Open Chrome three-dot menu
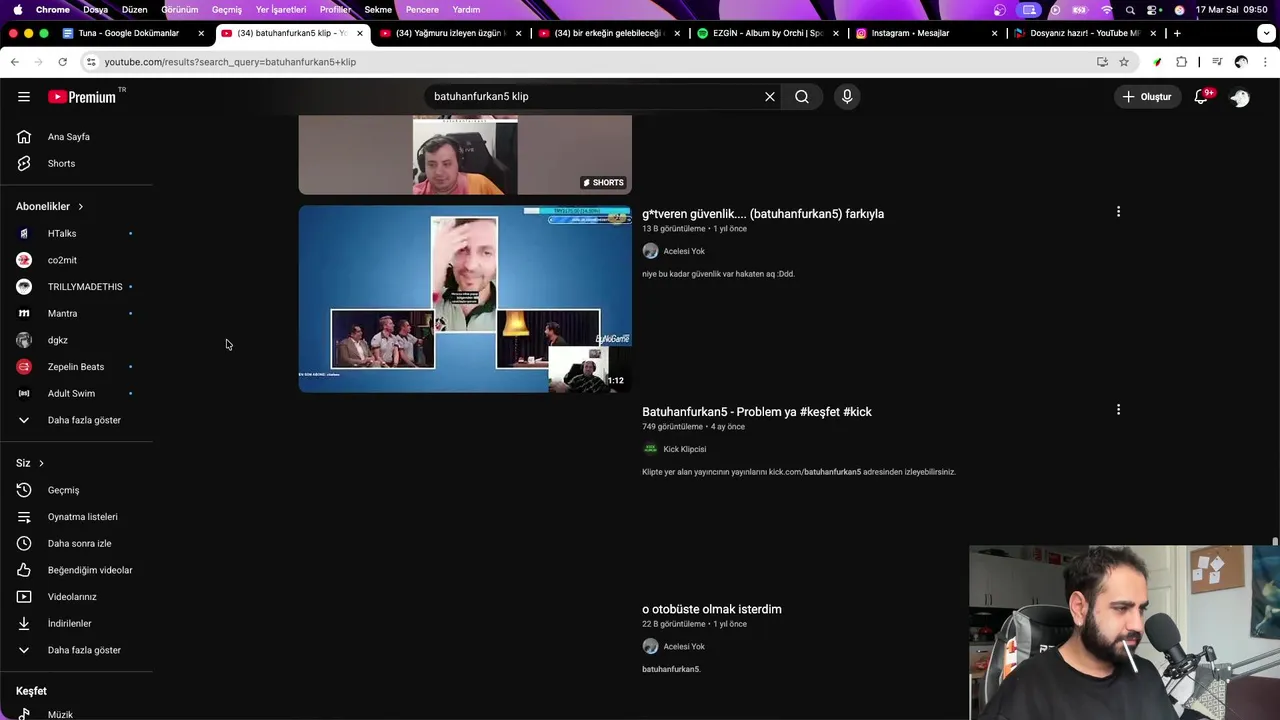This screenshot has width=1280, height=720. click(1265, 62)
